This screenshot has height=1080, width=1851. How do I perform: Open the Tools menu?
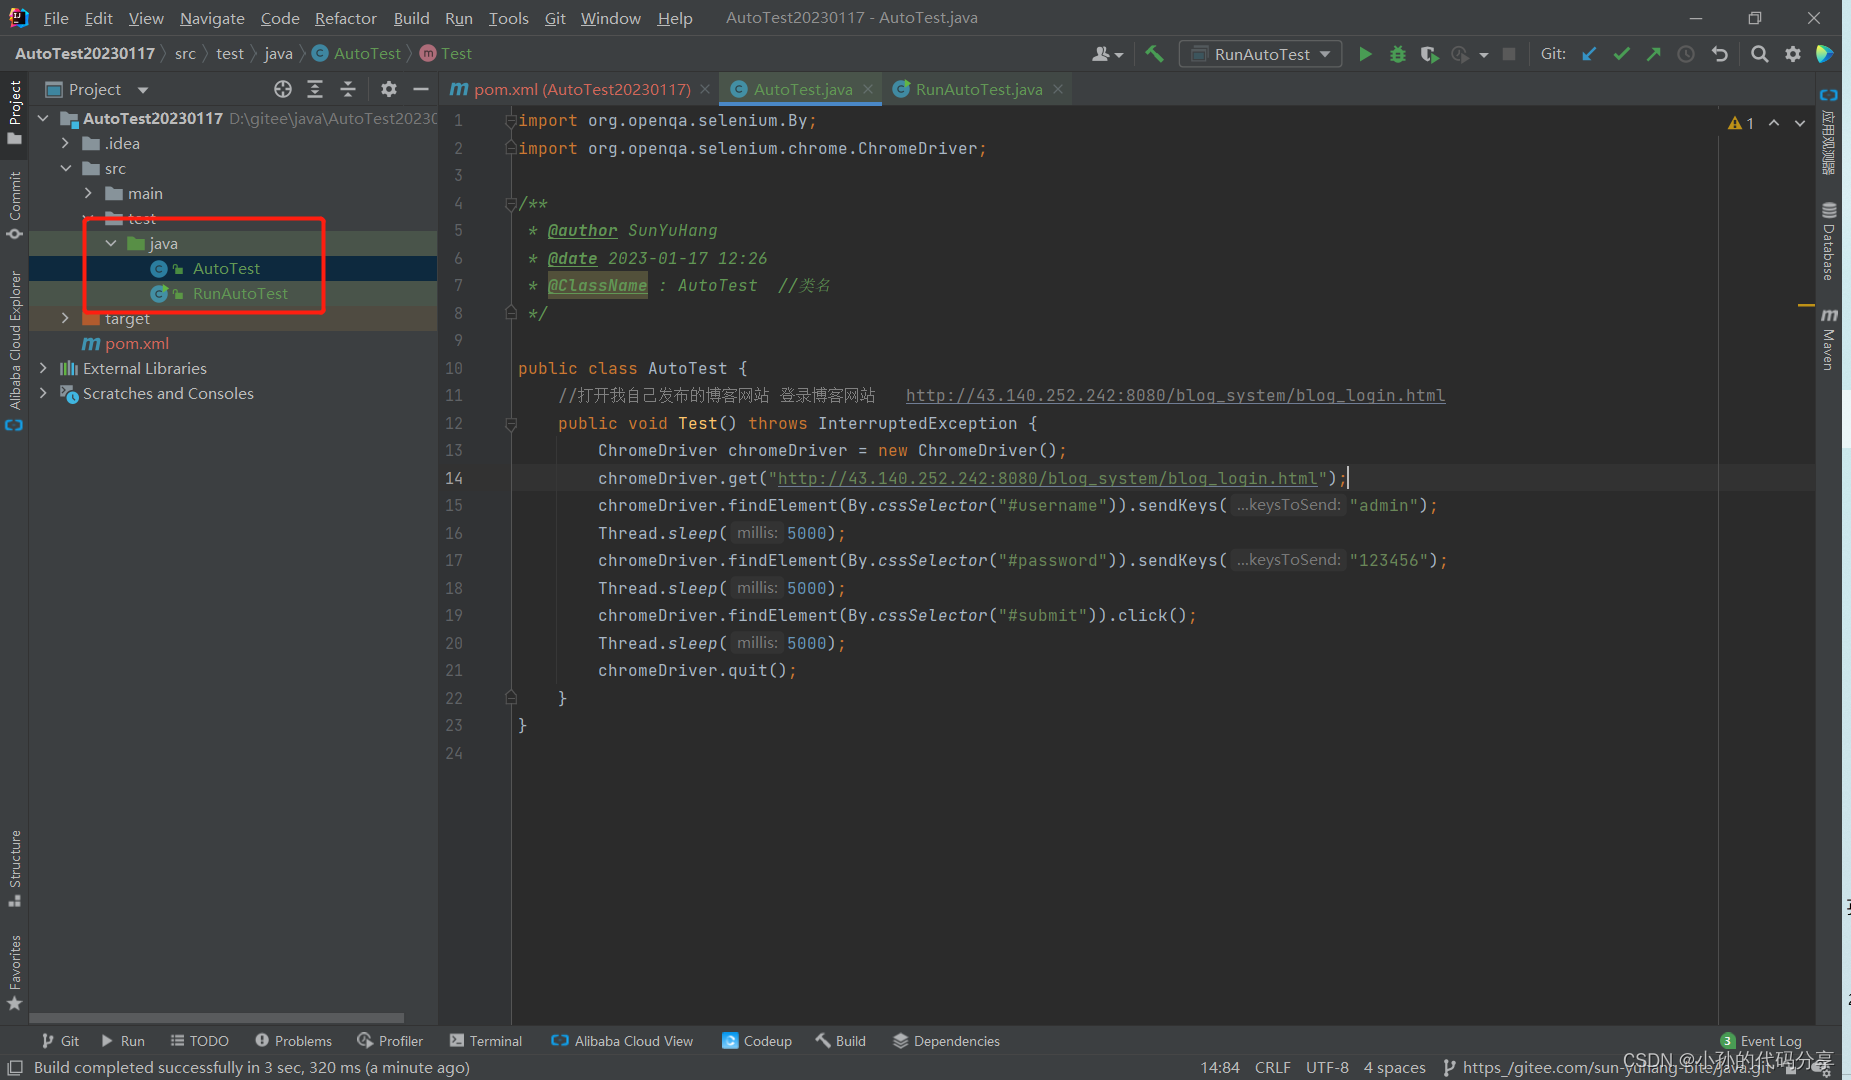[508, 18]
